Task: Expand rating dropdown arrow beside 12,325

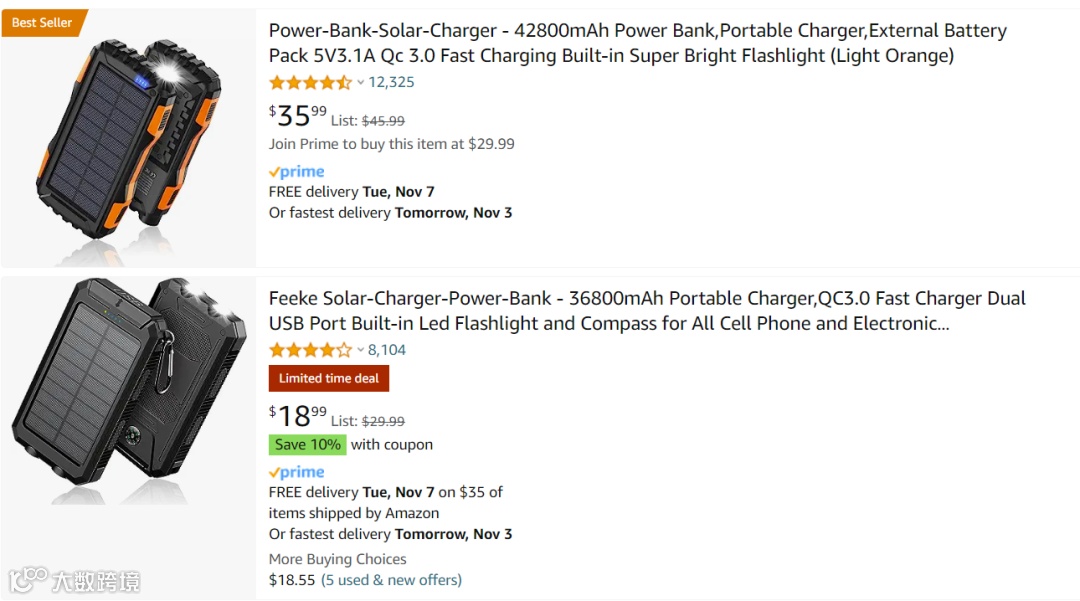Action: click(360, 83)
